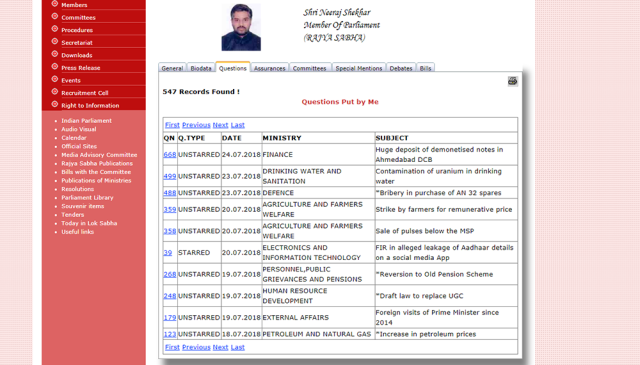
Task: Switch to the Biodata tab
Action: pos(201,68)
